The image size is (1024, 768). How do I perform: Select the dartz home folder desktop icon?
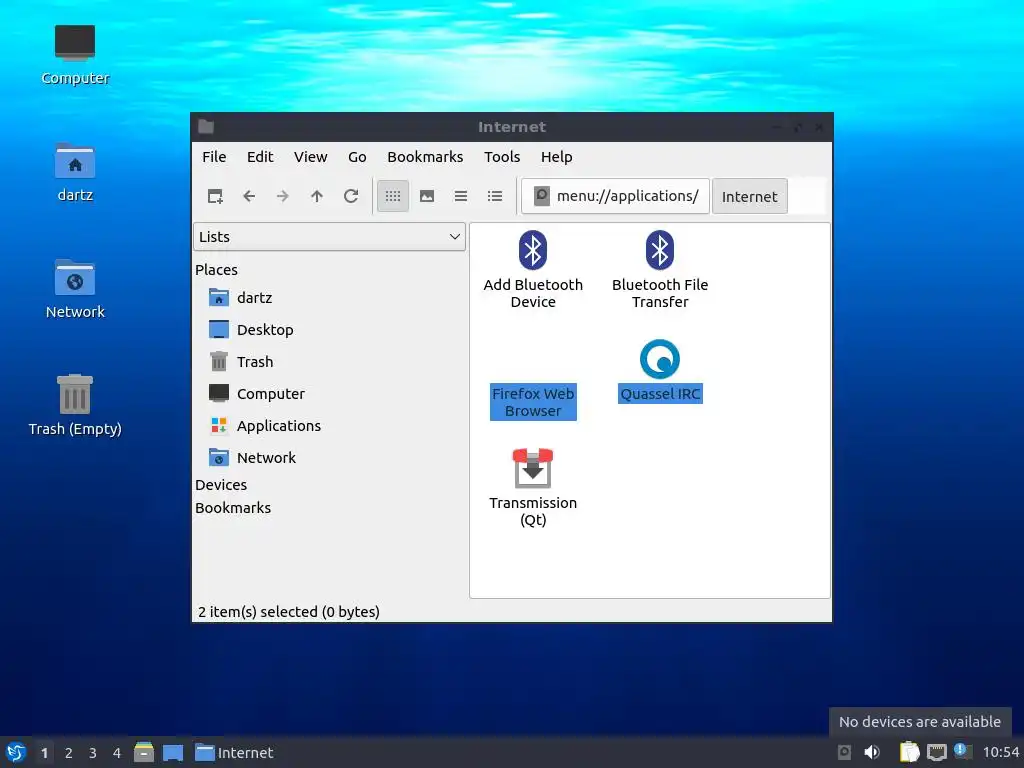tap(75, 172)
